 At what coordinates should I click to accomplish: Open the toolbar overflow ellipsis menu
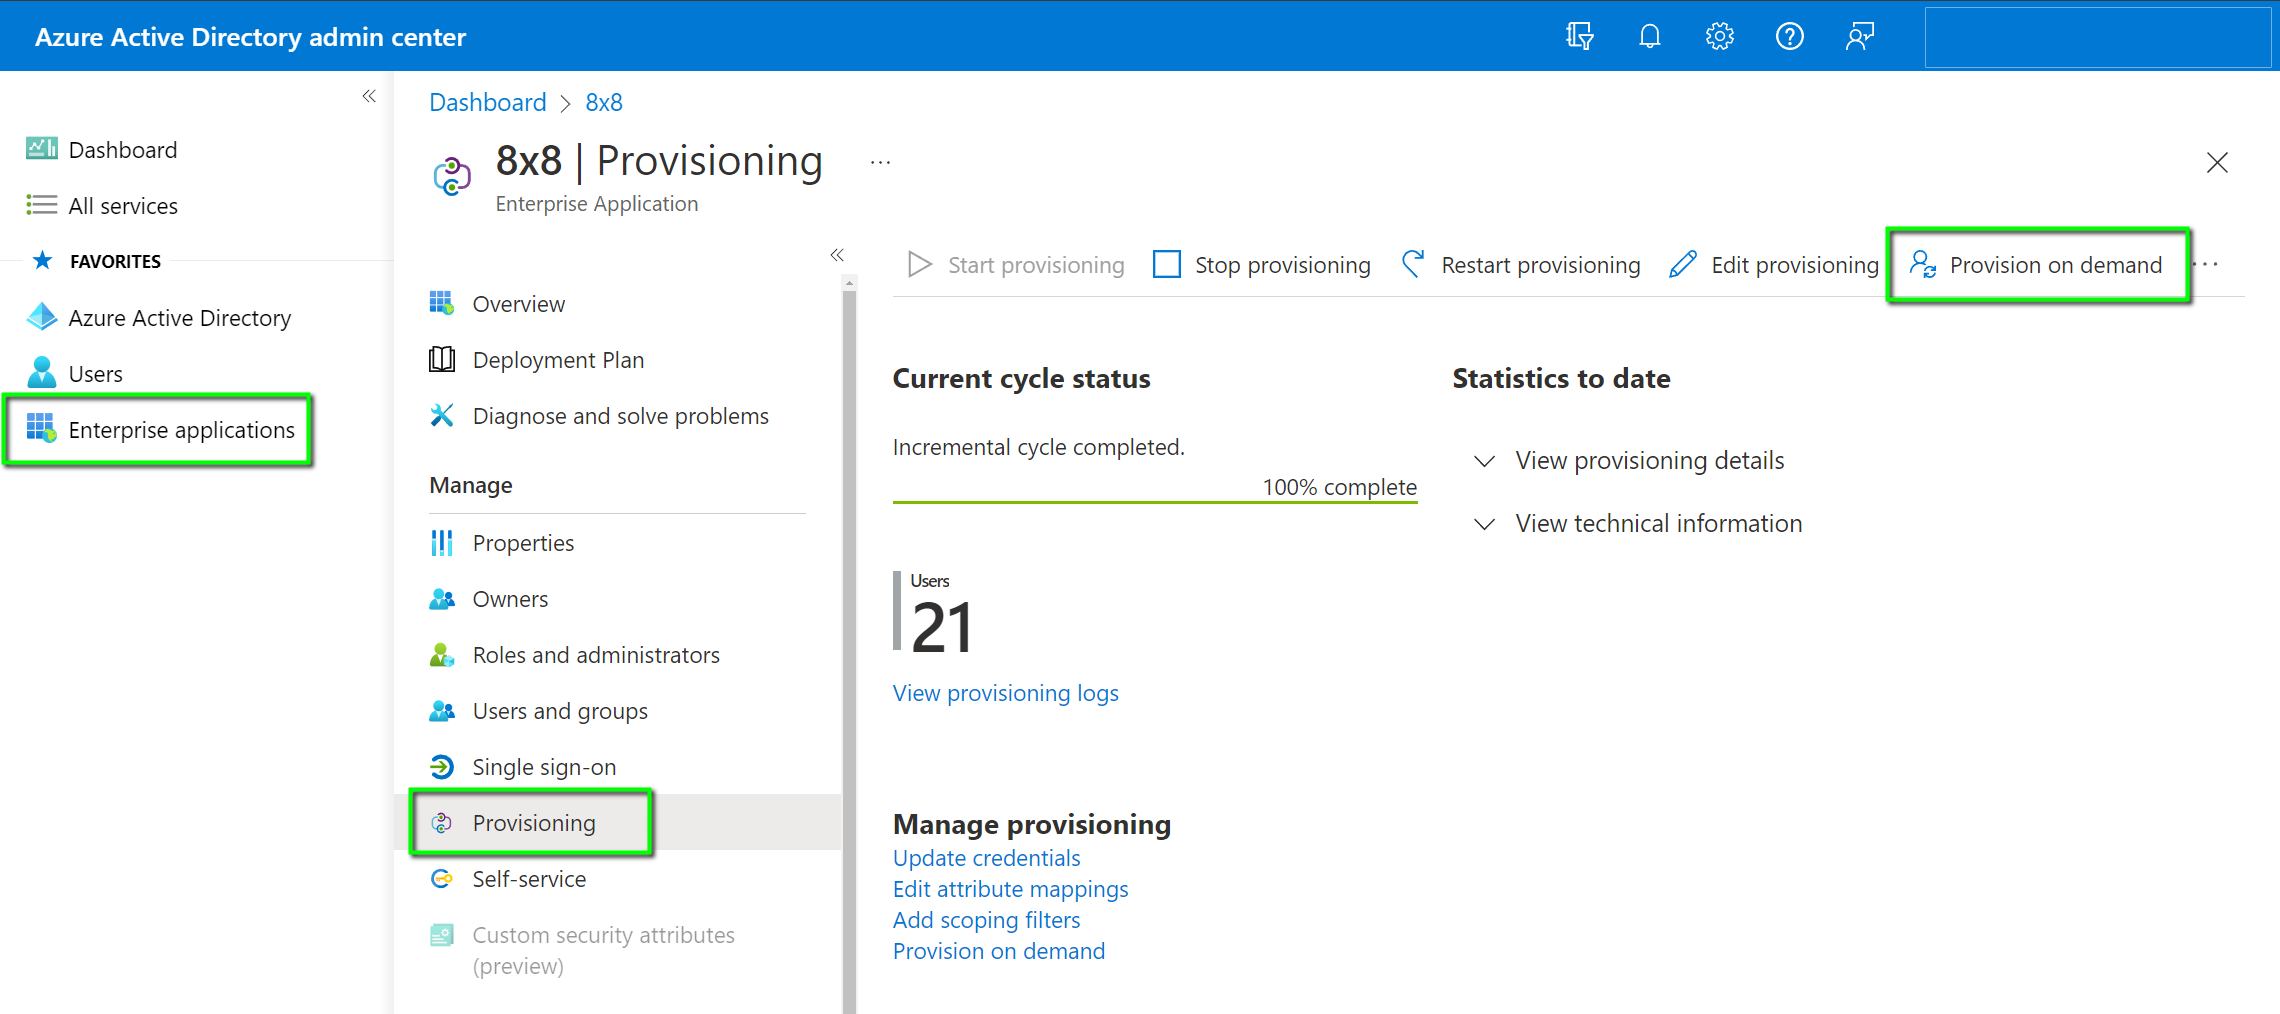[2208, 264]
